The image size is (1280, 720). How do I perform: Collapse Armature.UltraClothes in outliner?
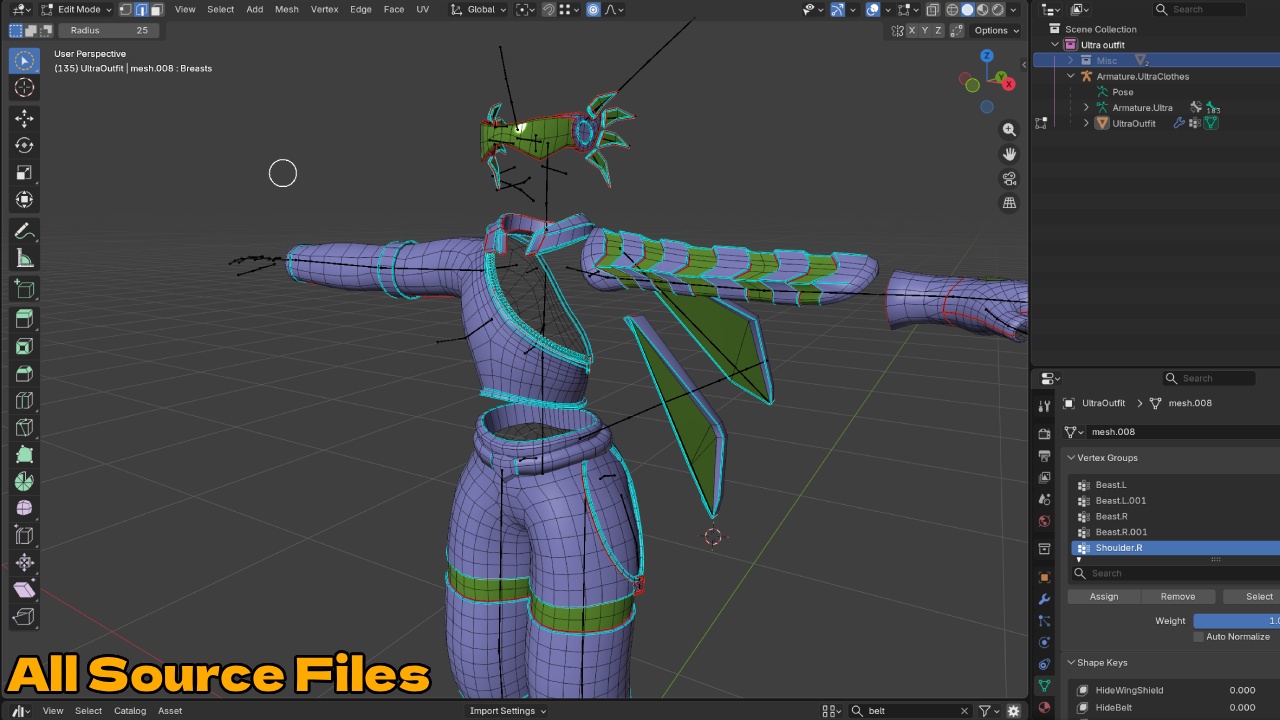(1070, 76)
